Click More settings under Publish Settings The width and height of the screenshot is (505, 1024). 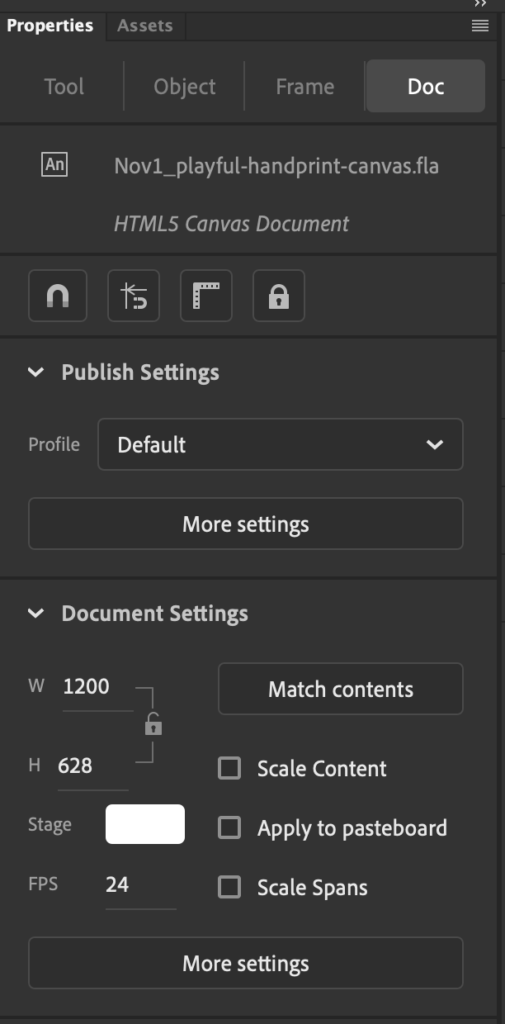tap(246, 524)
